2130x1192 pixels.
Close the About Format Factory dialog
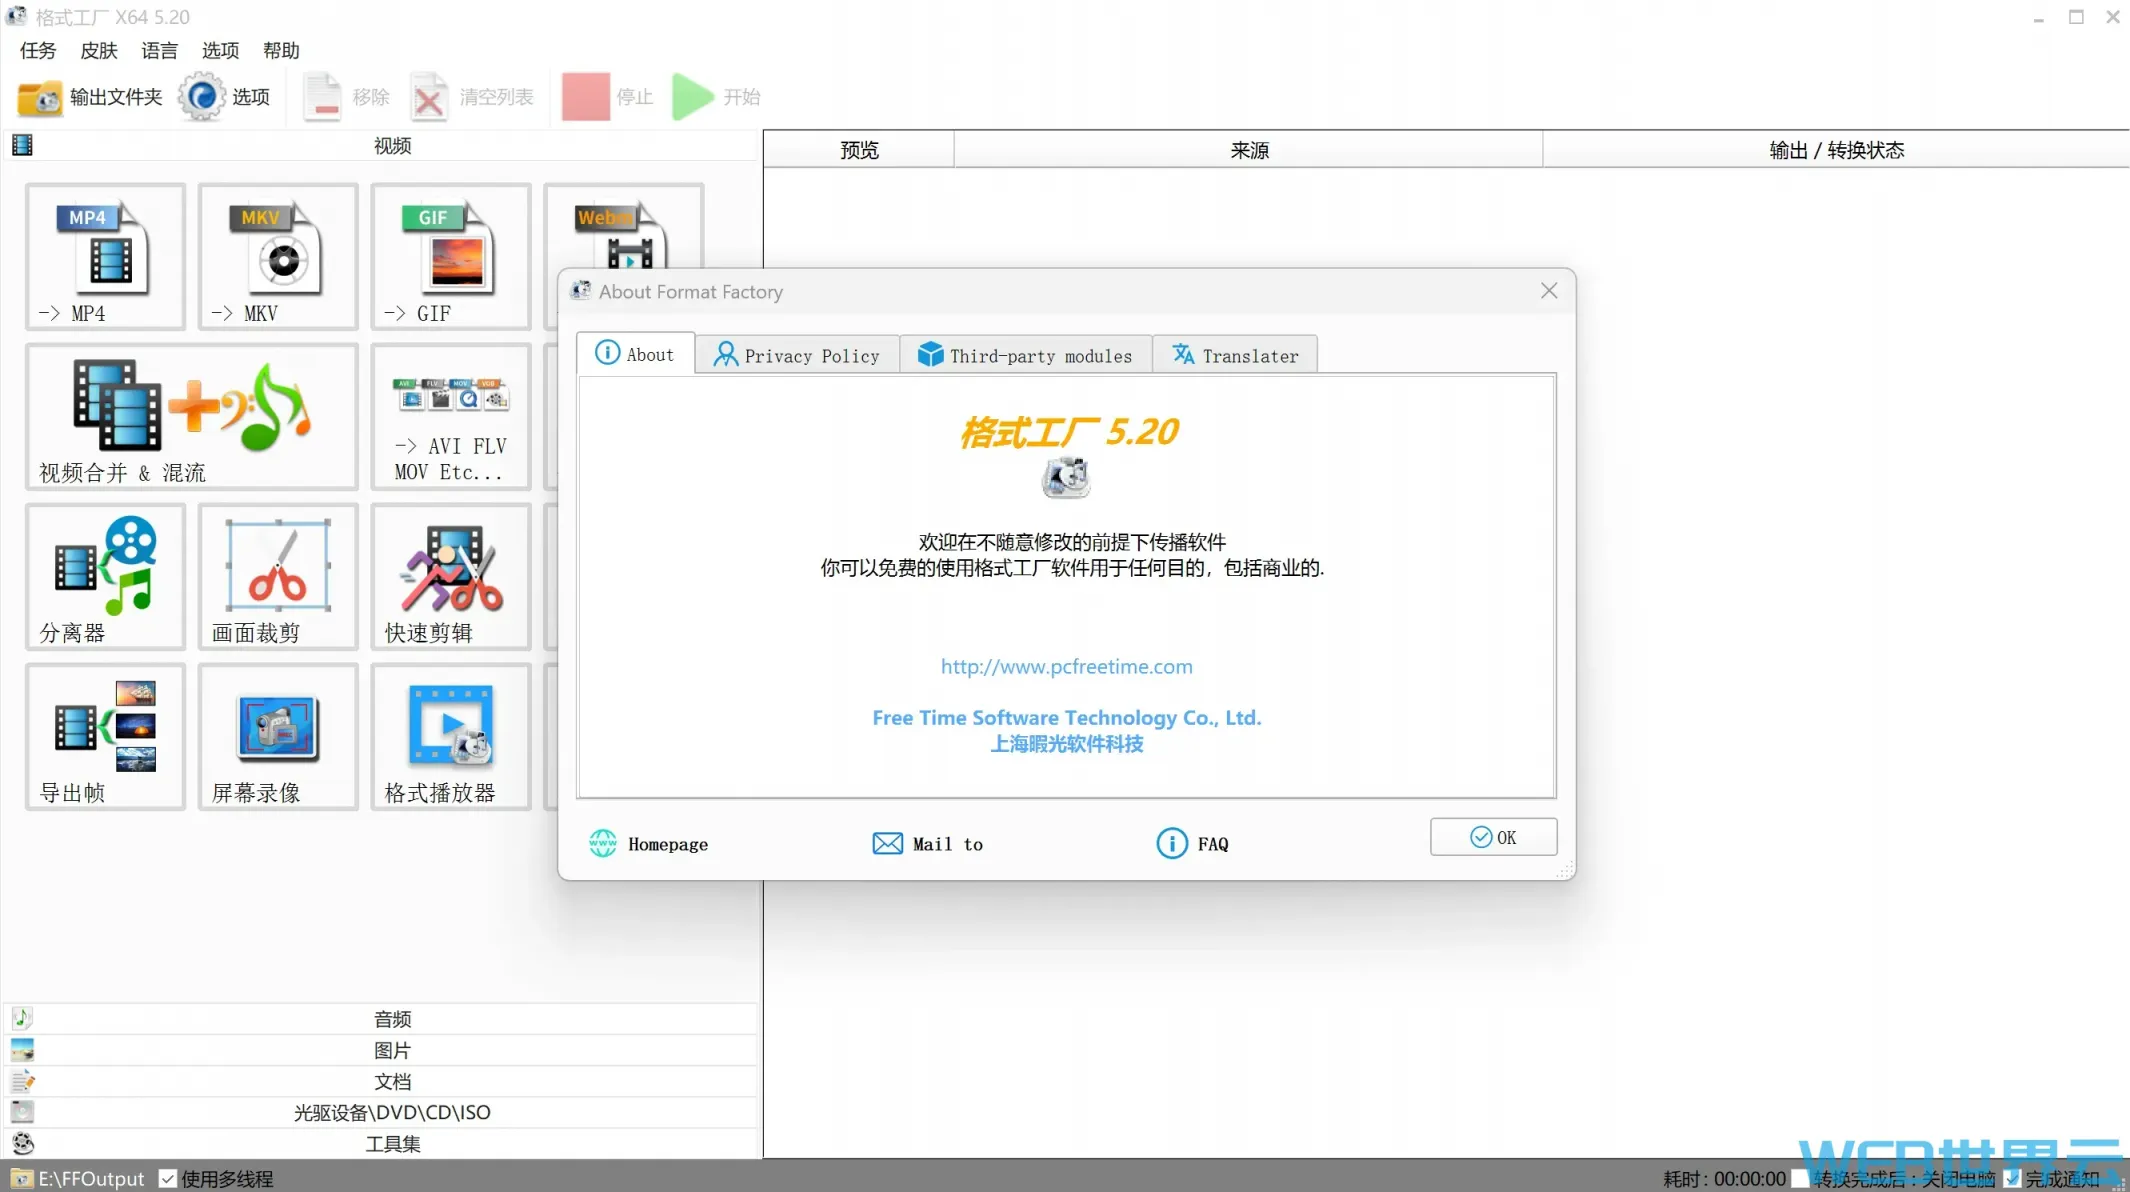(1549, 291)
